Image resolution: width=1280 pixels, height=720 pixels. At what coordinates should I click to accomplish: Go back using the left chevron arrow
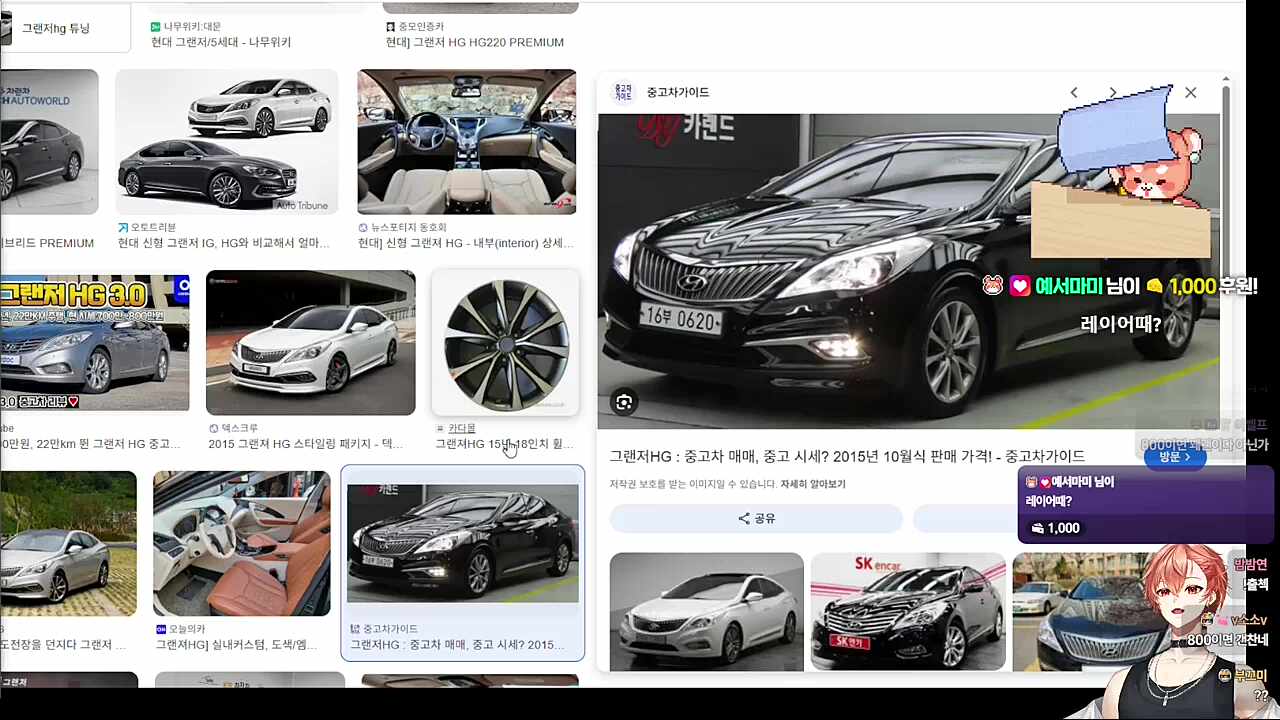1073,92
